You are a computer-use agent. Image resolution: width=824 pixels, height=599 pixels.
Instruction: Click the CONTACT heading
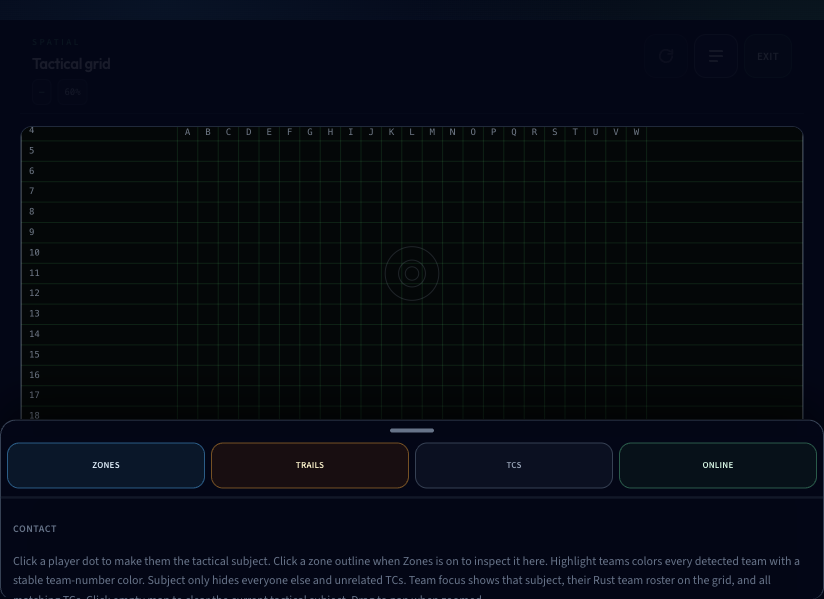35,529
